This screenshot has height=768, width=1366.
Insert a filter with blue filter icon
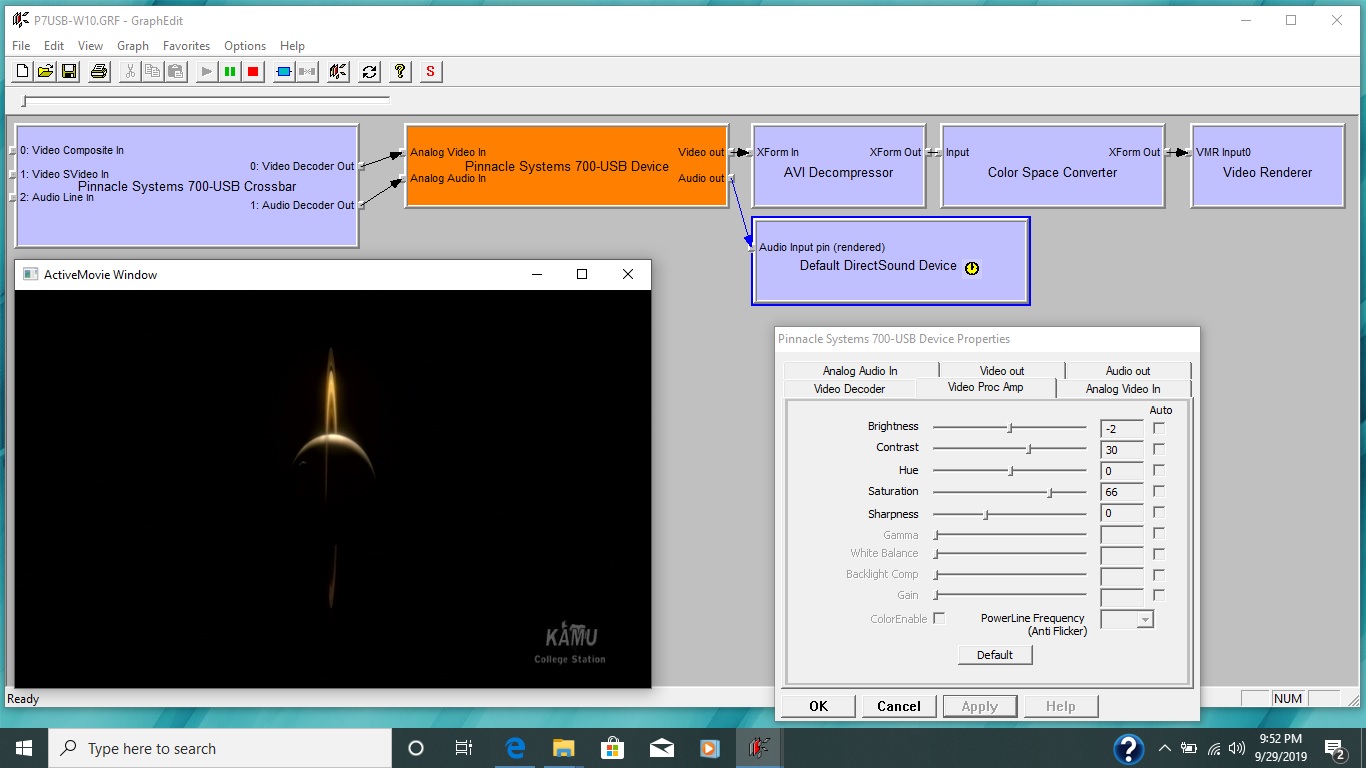click(284, 71)
